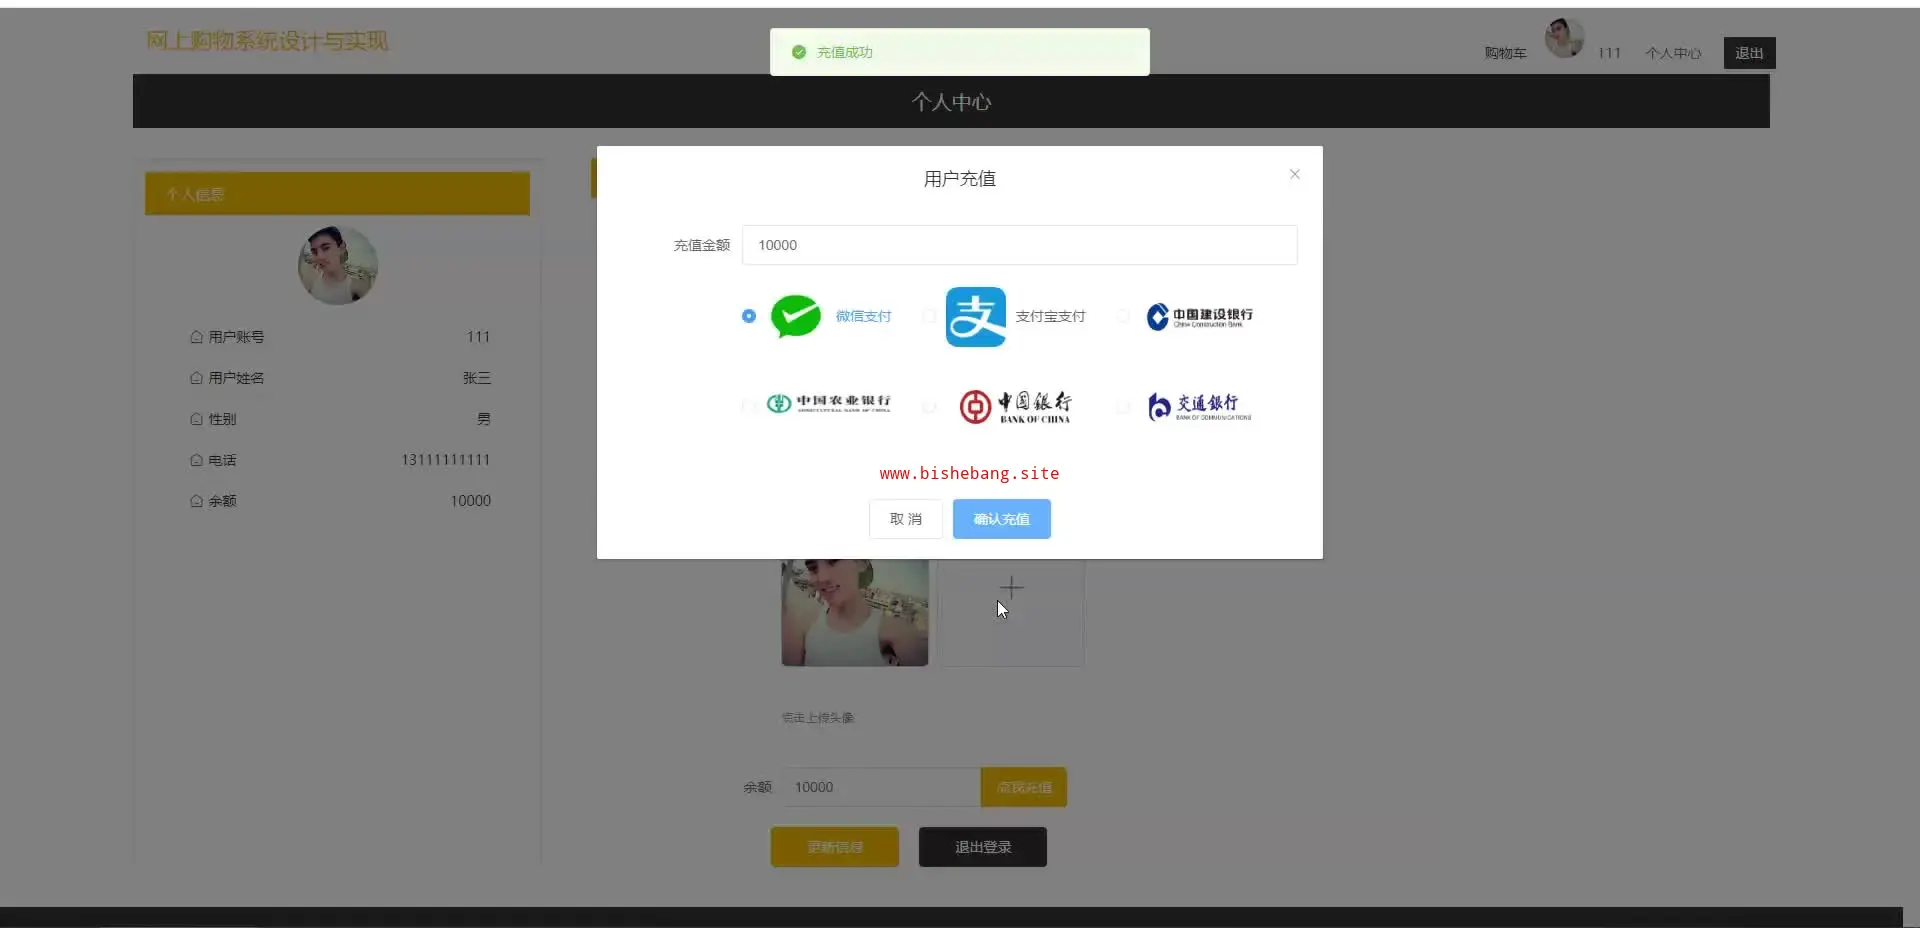Image resolution: width=1920 pixels, height=928 pixels.
Task: Click the yellow 更新信息 button
Action: (x=835, y=847)
